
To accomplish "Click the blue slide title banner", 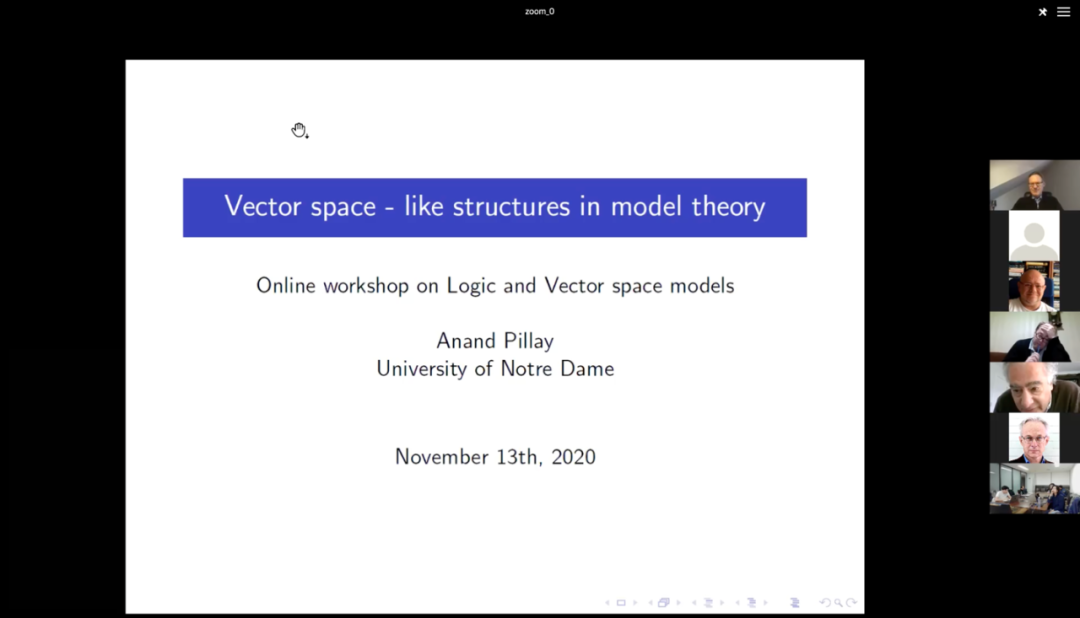I will point(495,207).
